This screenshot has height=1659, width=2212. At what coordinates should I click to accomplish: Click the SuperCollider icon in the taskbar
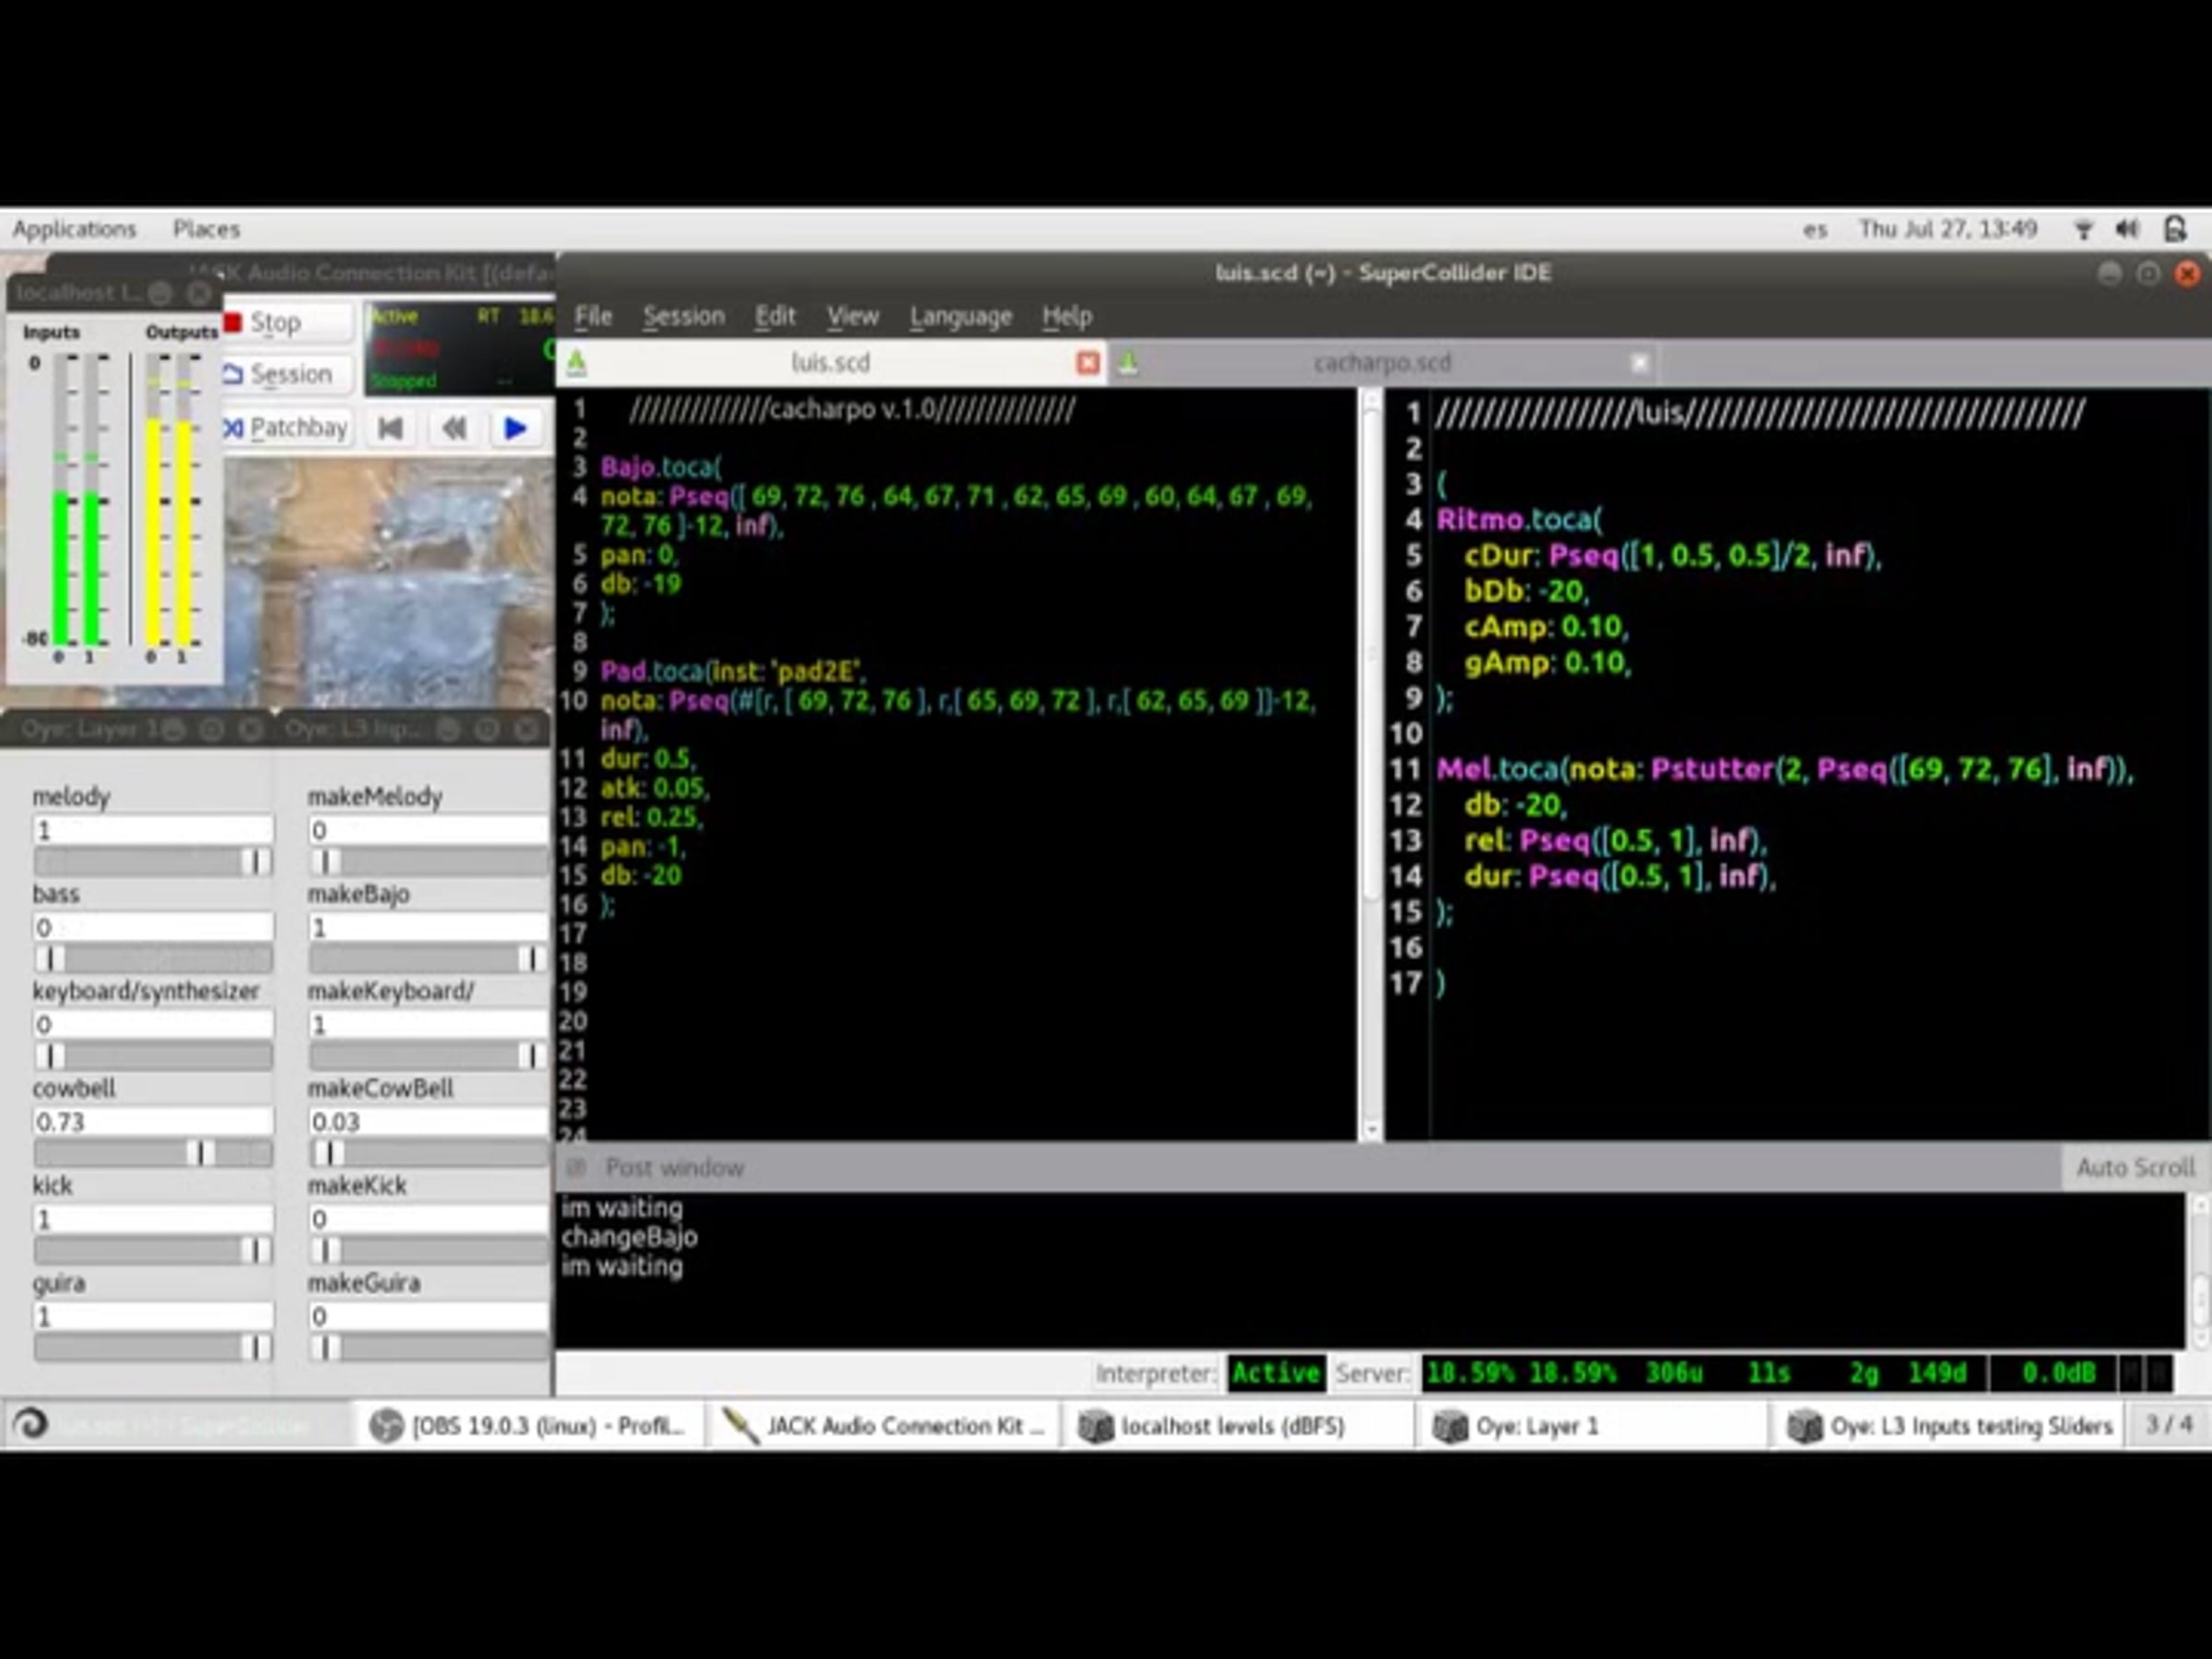pyautogui.click(x=31, y=1424)
